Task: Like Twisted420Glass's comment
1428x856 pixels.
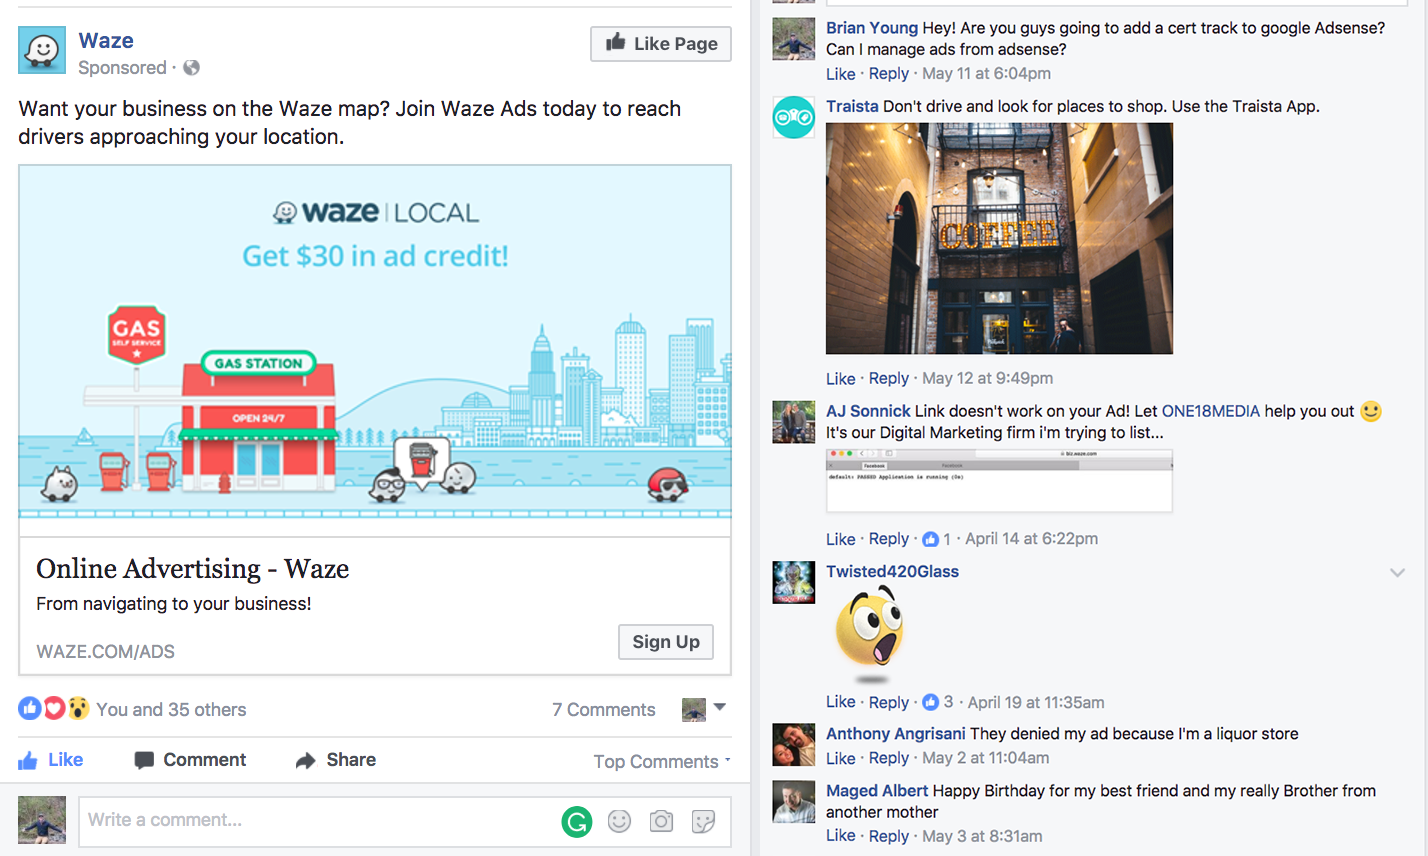Action: 840,702
